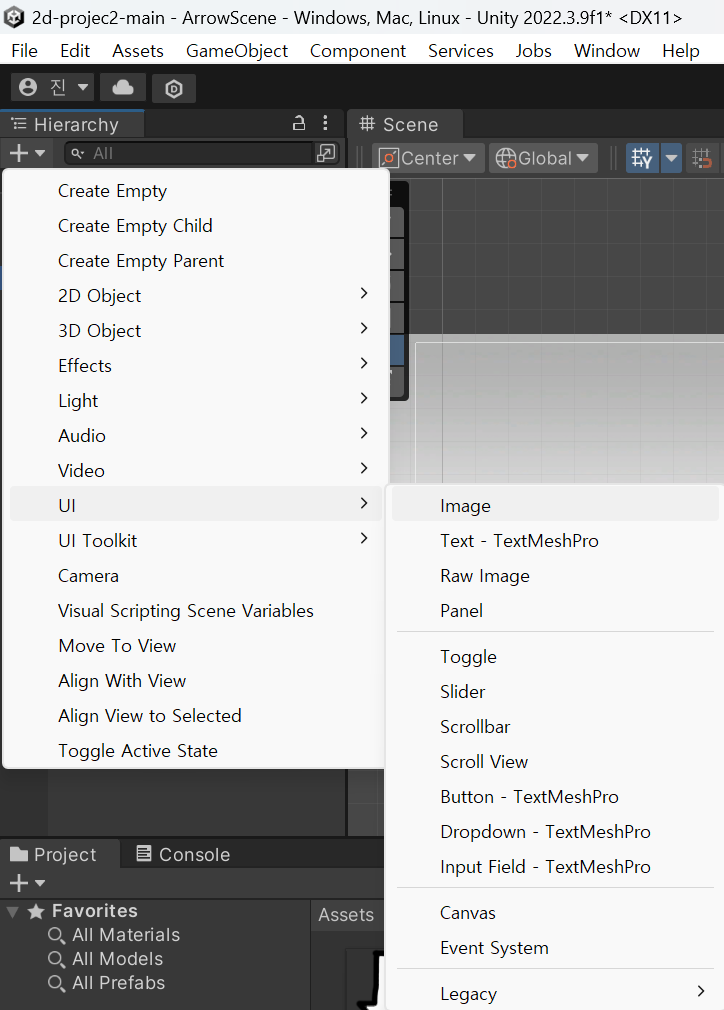Create a UI Image object
This screenshot has height=1010, width=724.
pyautogui.click(x=555, y=506)
